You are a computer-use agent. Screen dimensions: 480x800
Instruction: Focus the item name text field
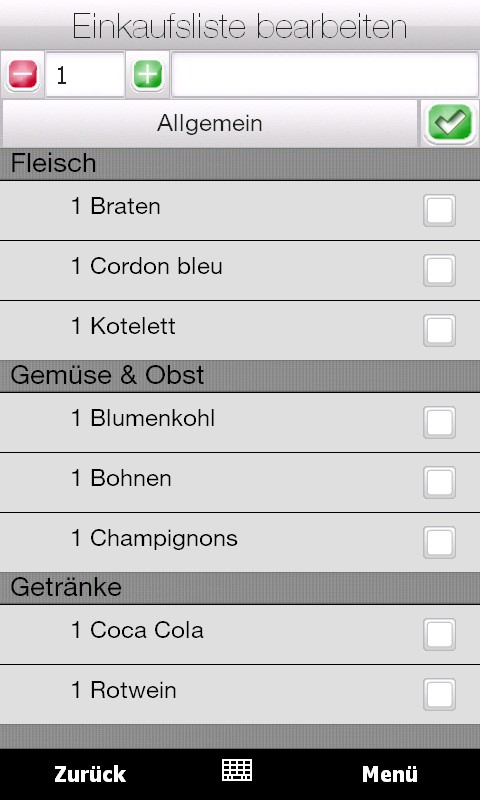click(x=325, y=74)
